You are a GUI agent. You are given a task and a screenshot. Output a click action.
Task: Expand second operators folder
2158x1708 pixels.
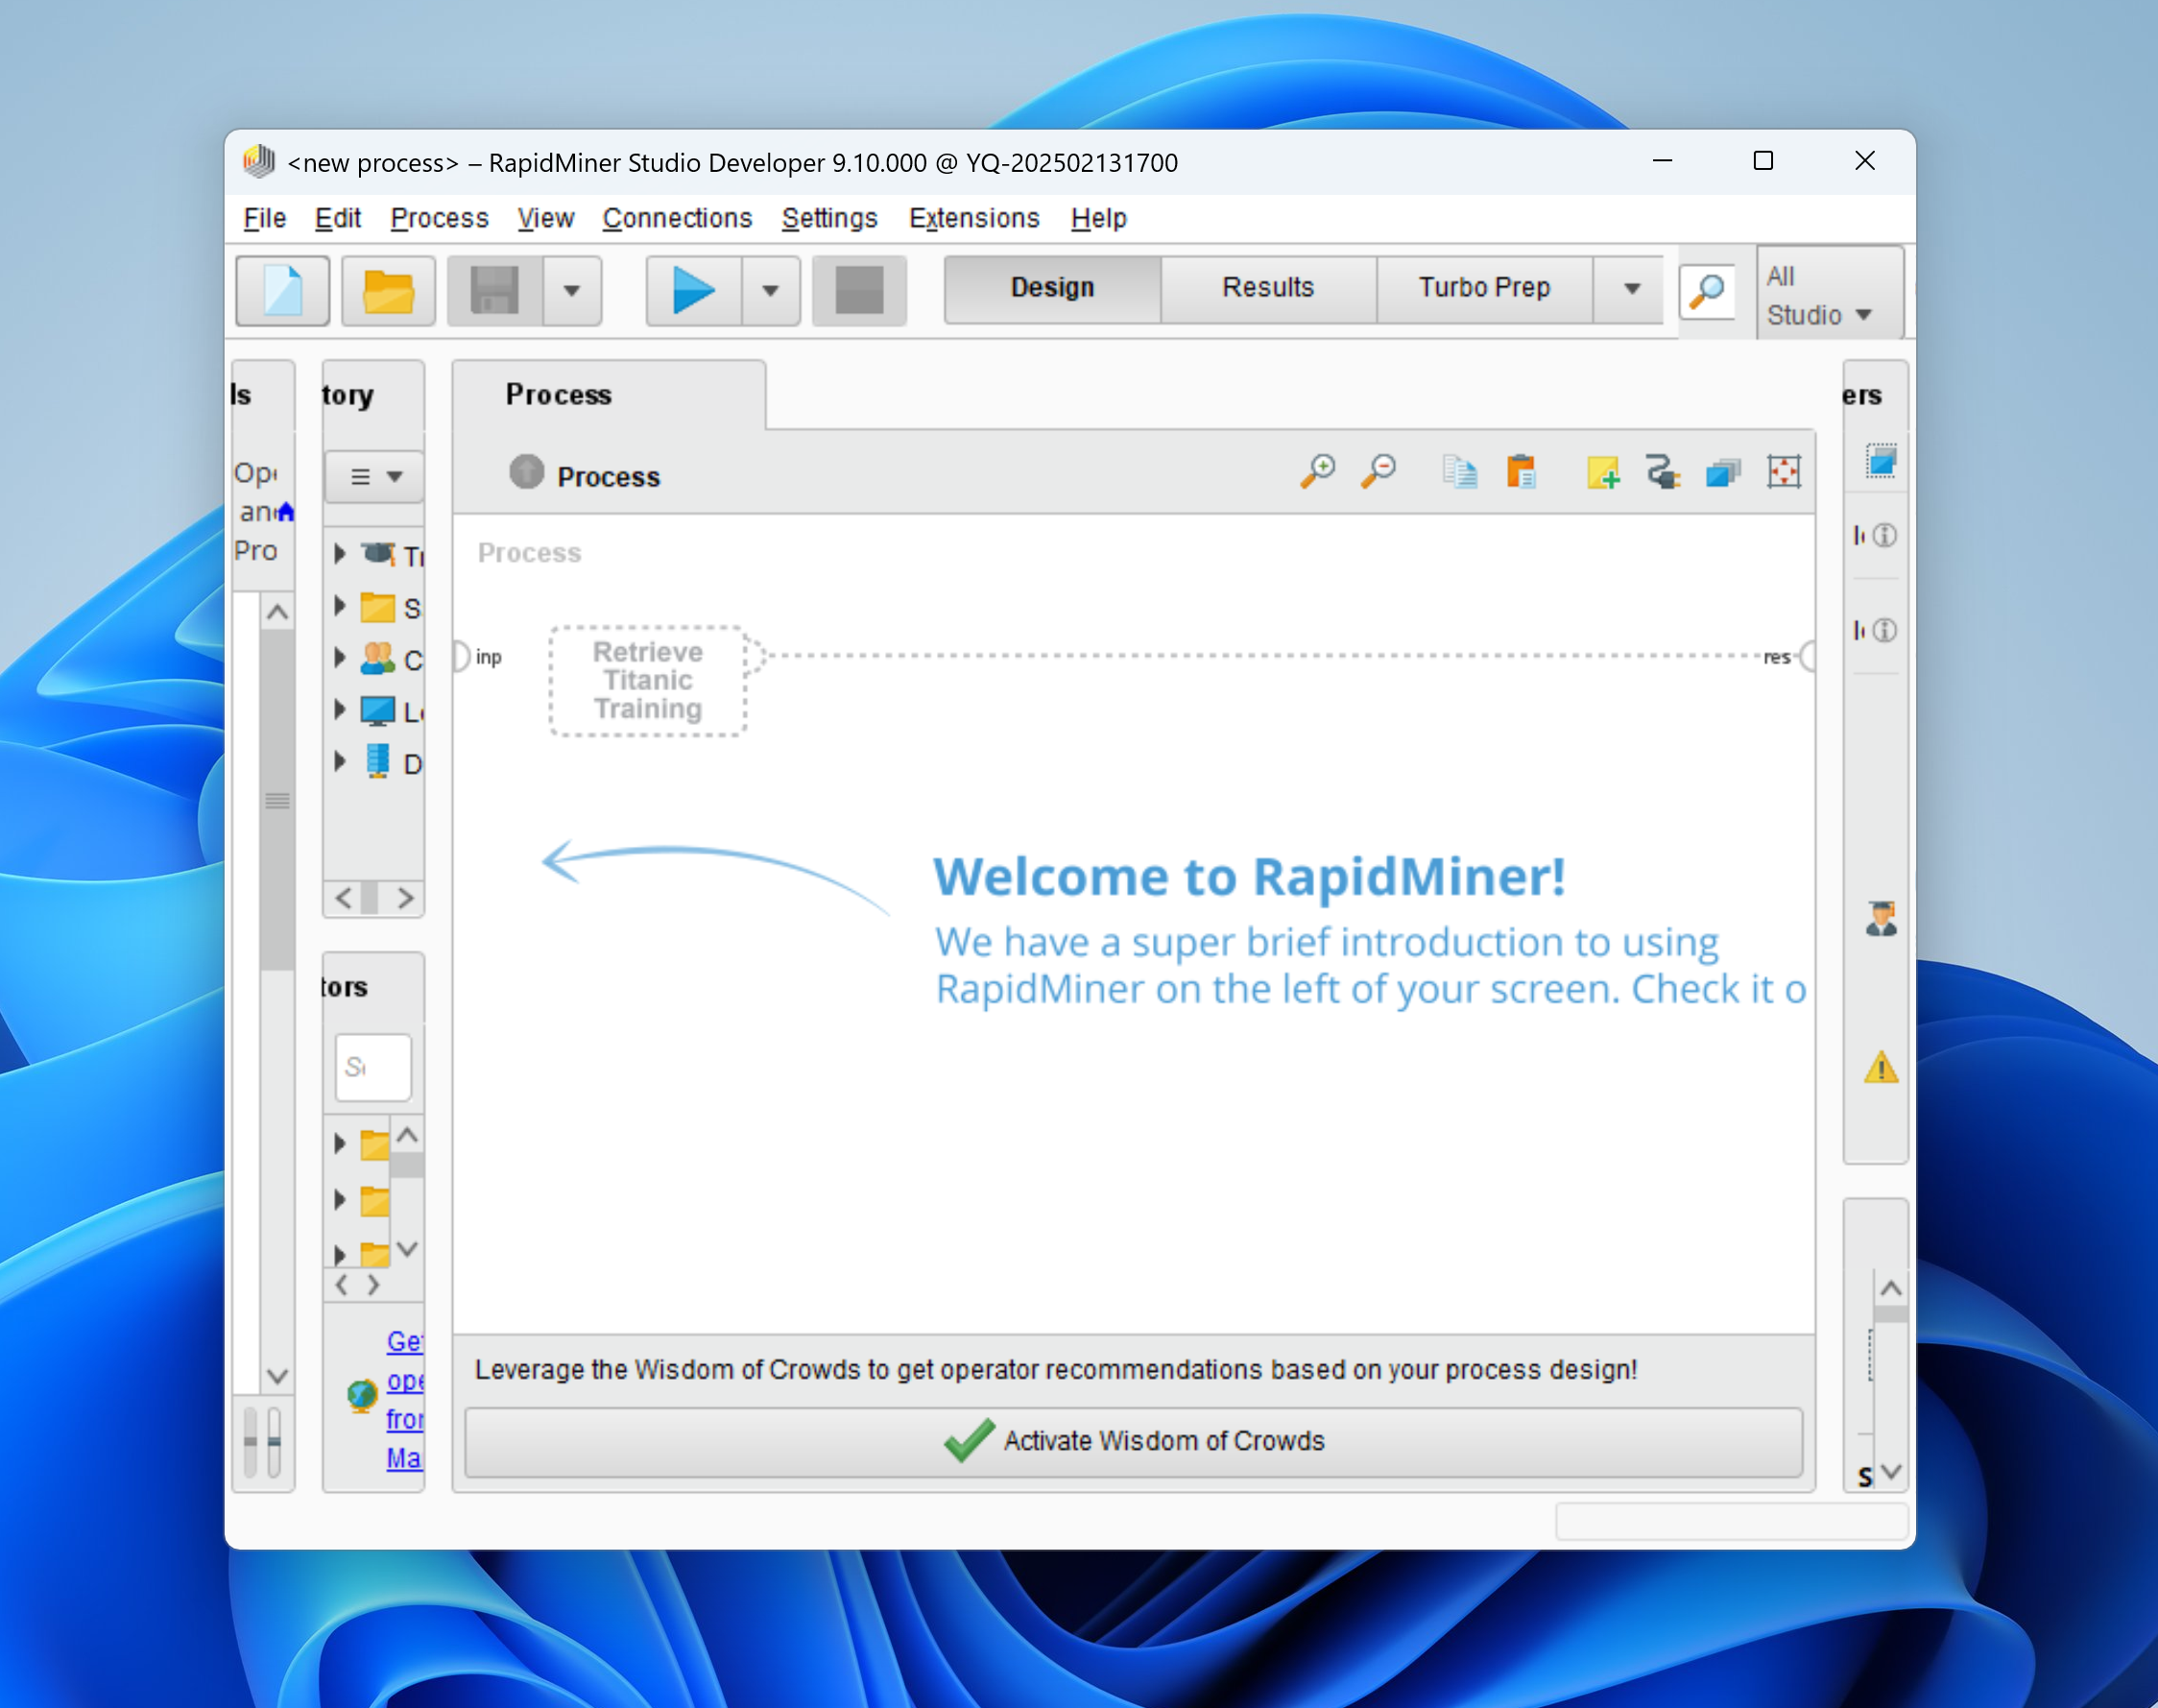pos(340,1198)
